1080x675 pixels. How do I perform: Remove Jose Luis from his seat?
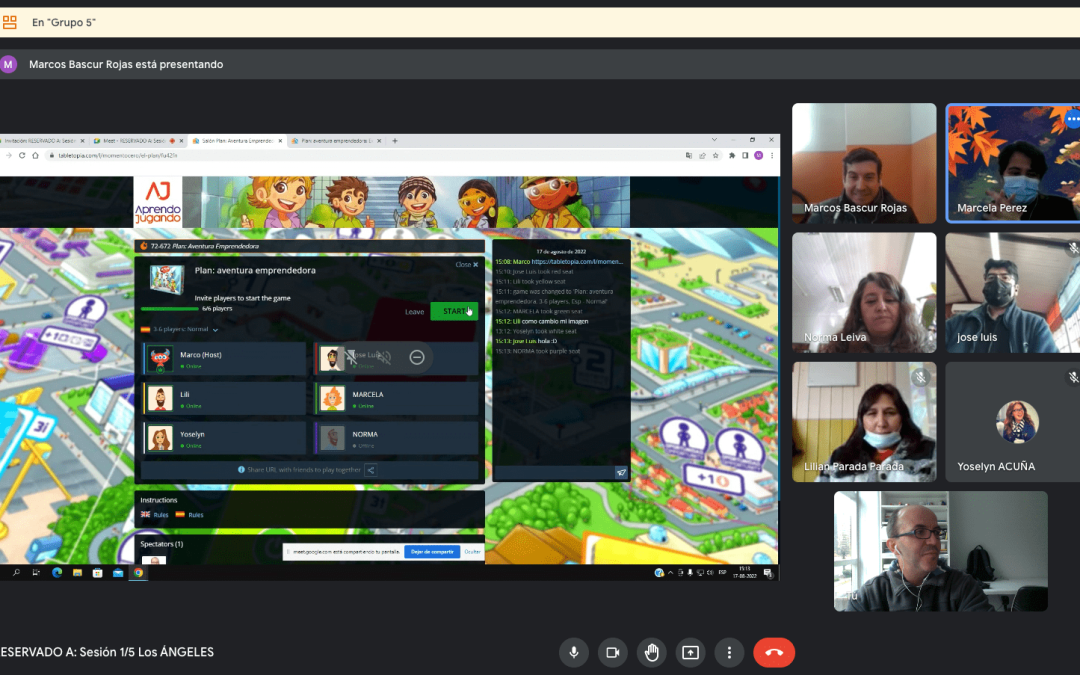click(x=417, y=357)
